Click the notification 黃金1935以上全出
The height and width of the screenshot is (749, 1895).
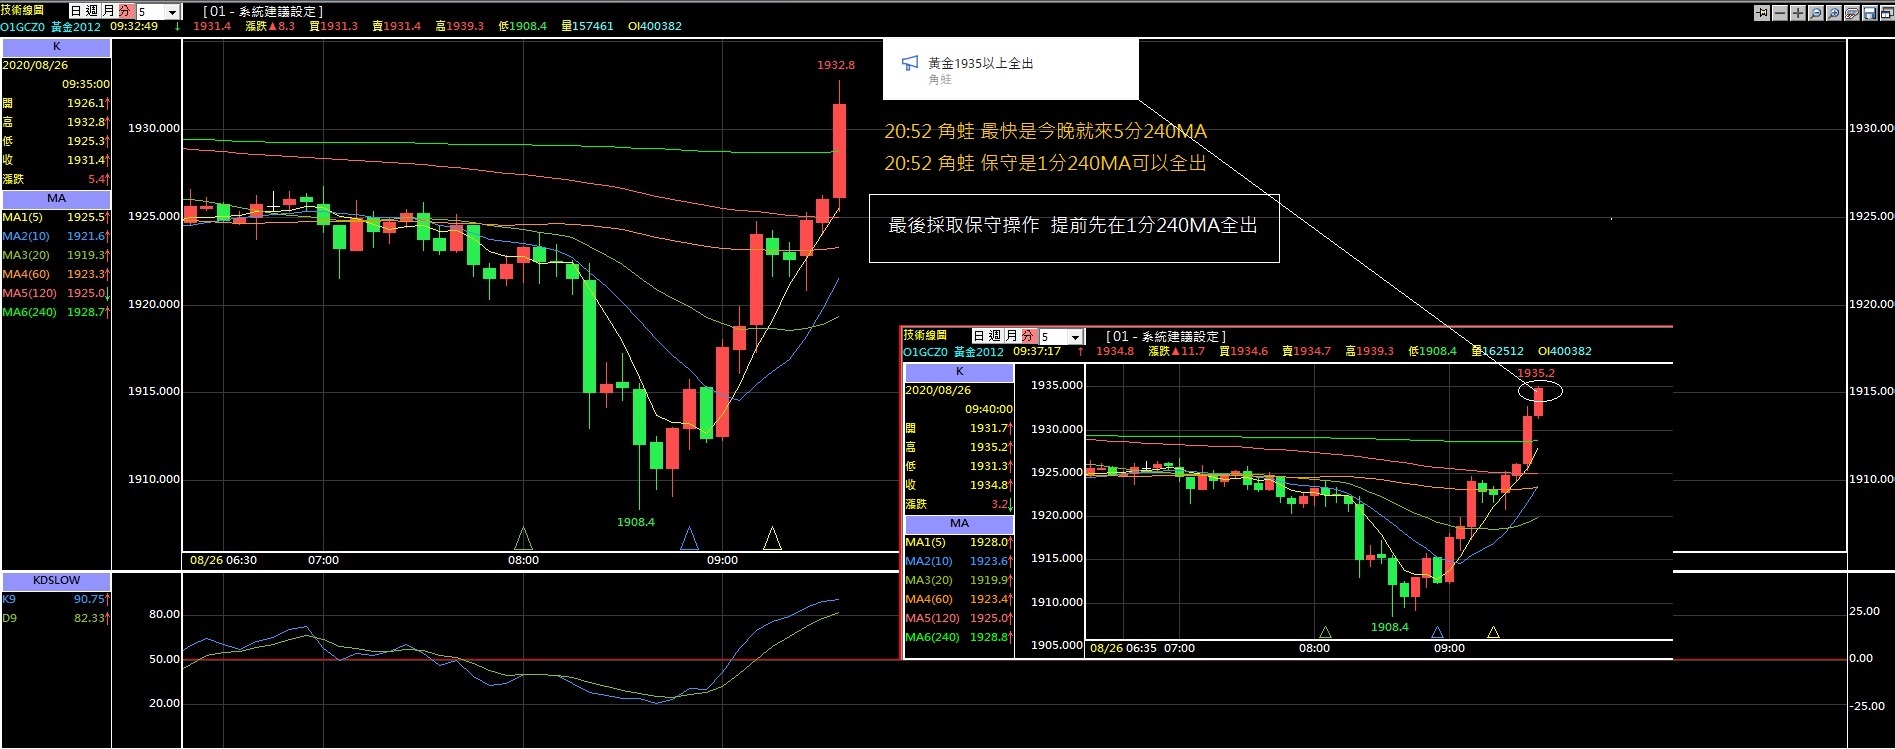[x=980, y=63]
